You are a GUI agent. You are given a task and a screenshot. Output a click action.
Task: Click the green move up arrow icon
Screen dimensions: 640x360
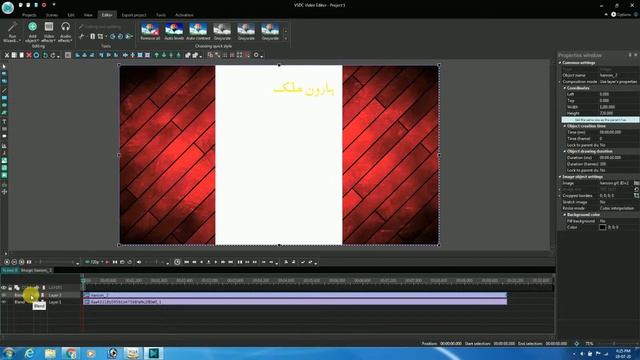[156, 55]
